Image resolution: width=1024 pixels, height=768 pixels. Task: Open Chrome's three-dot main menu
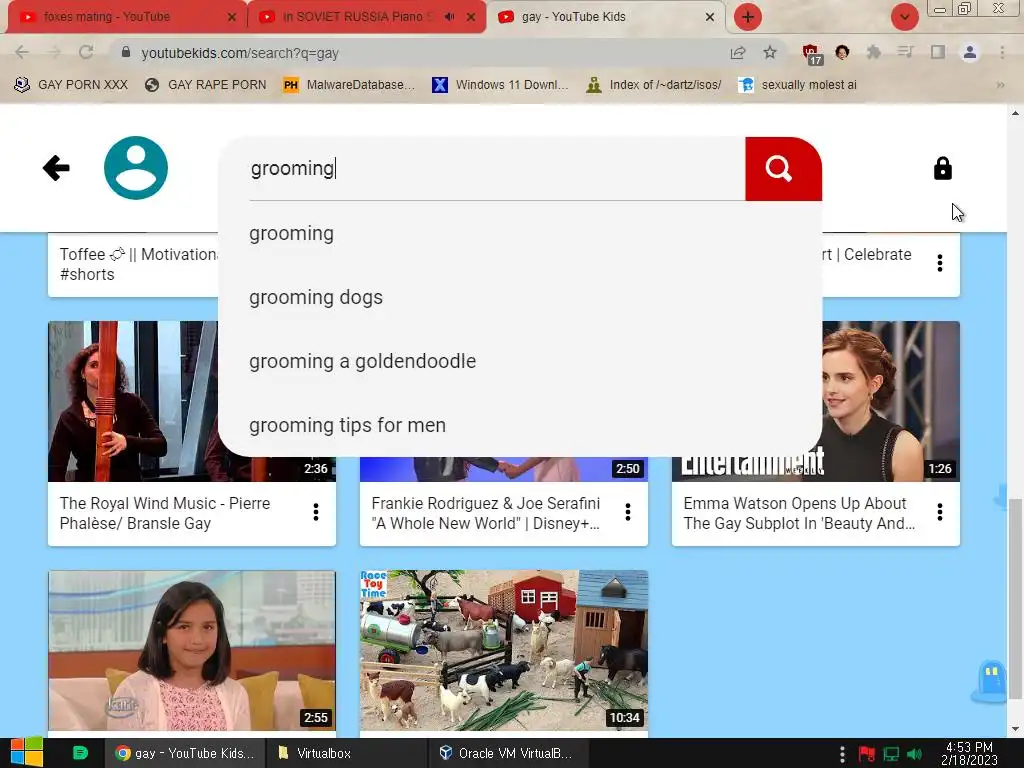point(1002,52)
